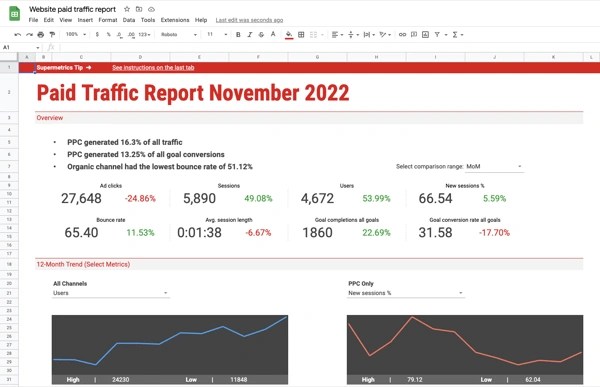Screen dimensions: 600x387
Task: Open the Google Sheets home icon
Action: (15, 14)
